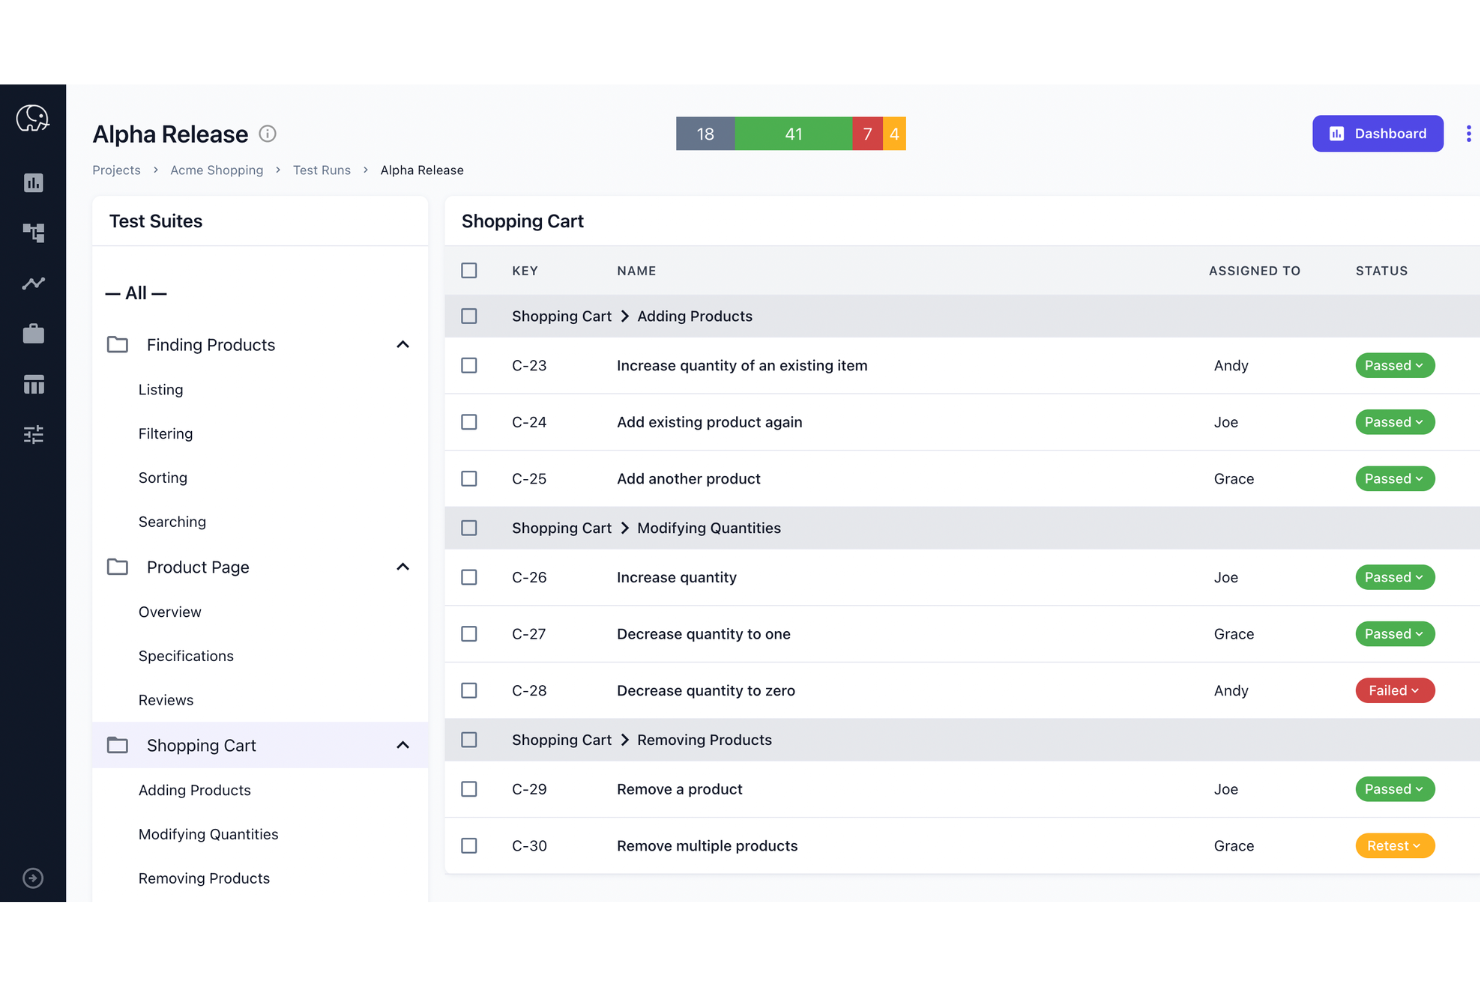Select the test suites tree icon in sidebar

(x=33, y=232)
